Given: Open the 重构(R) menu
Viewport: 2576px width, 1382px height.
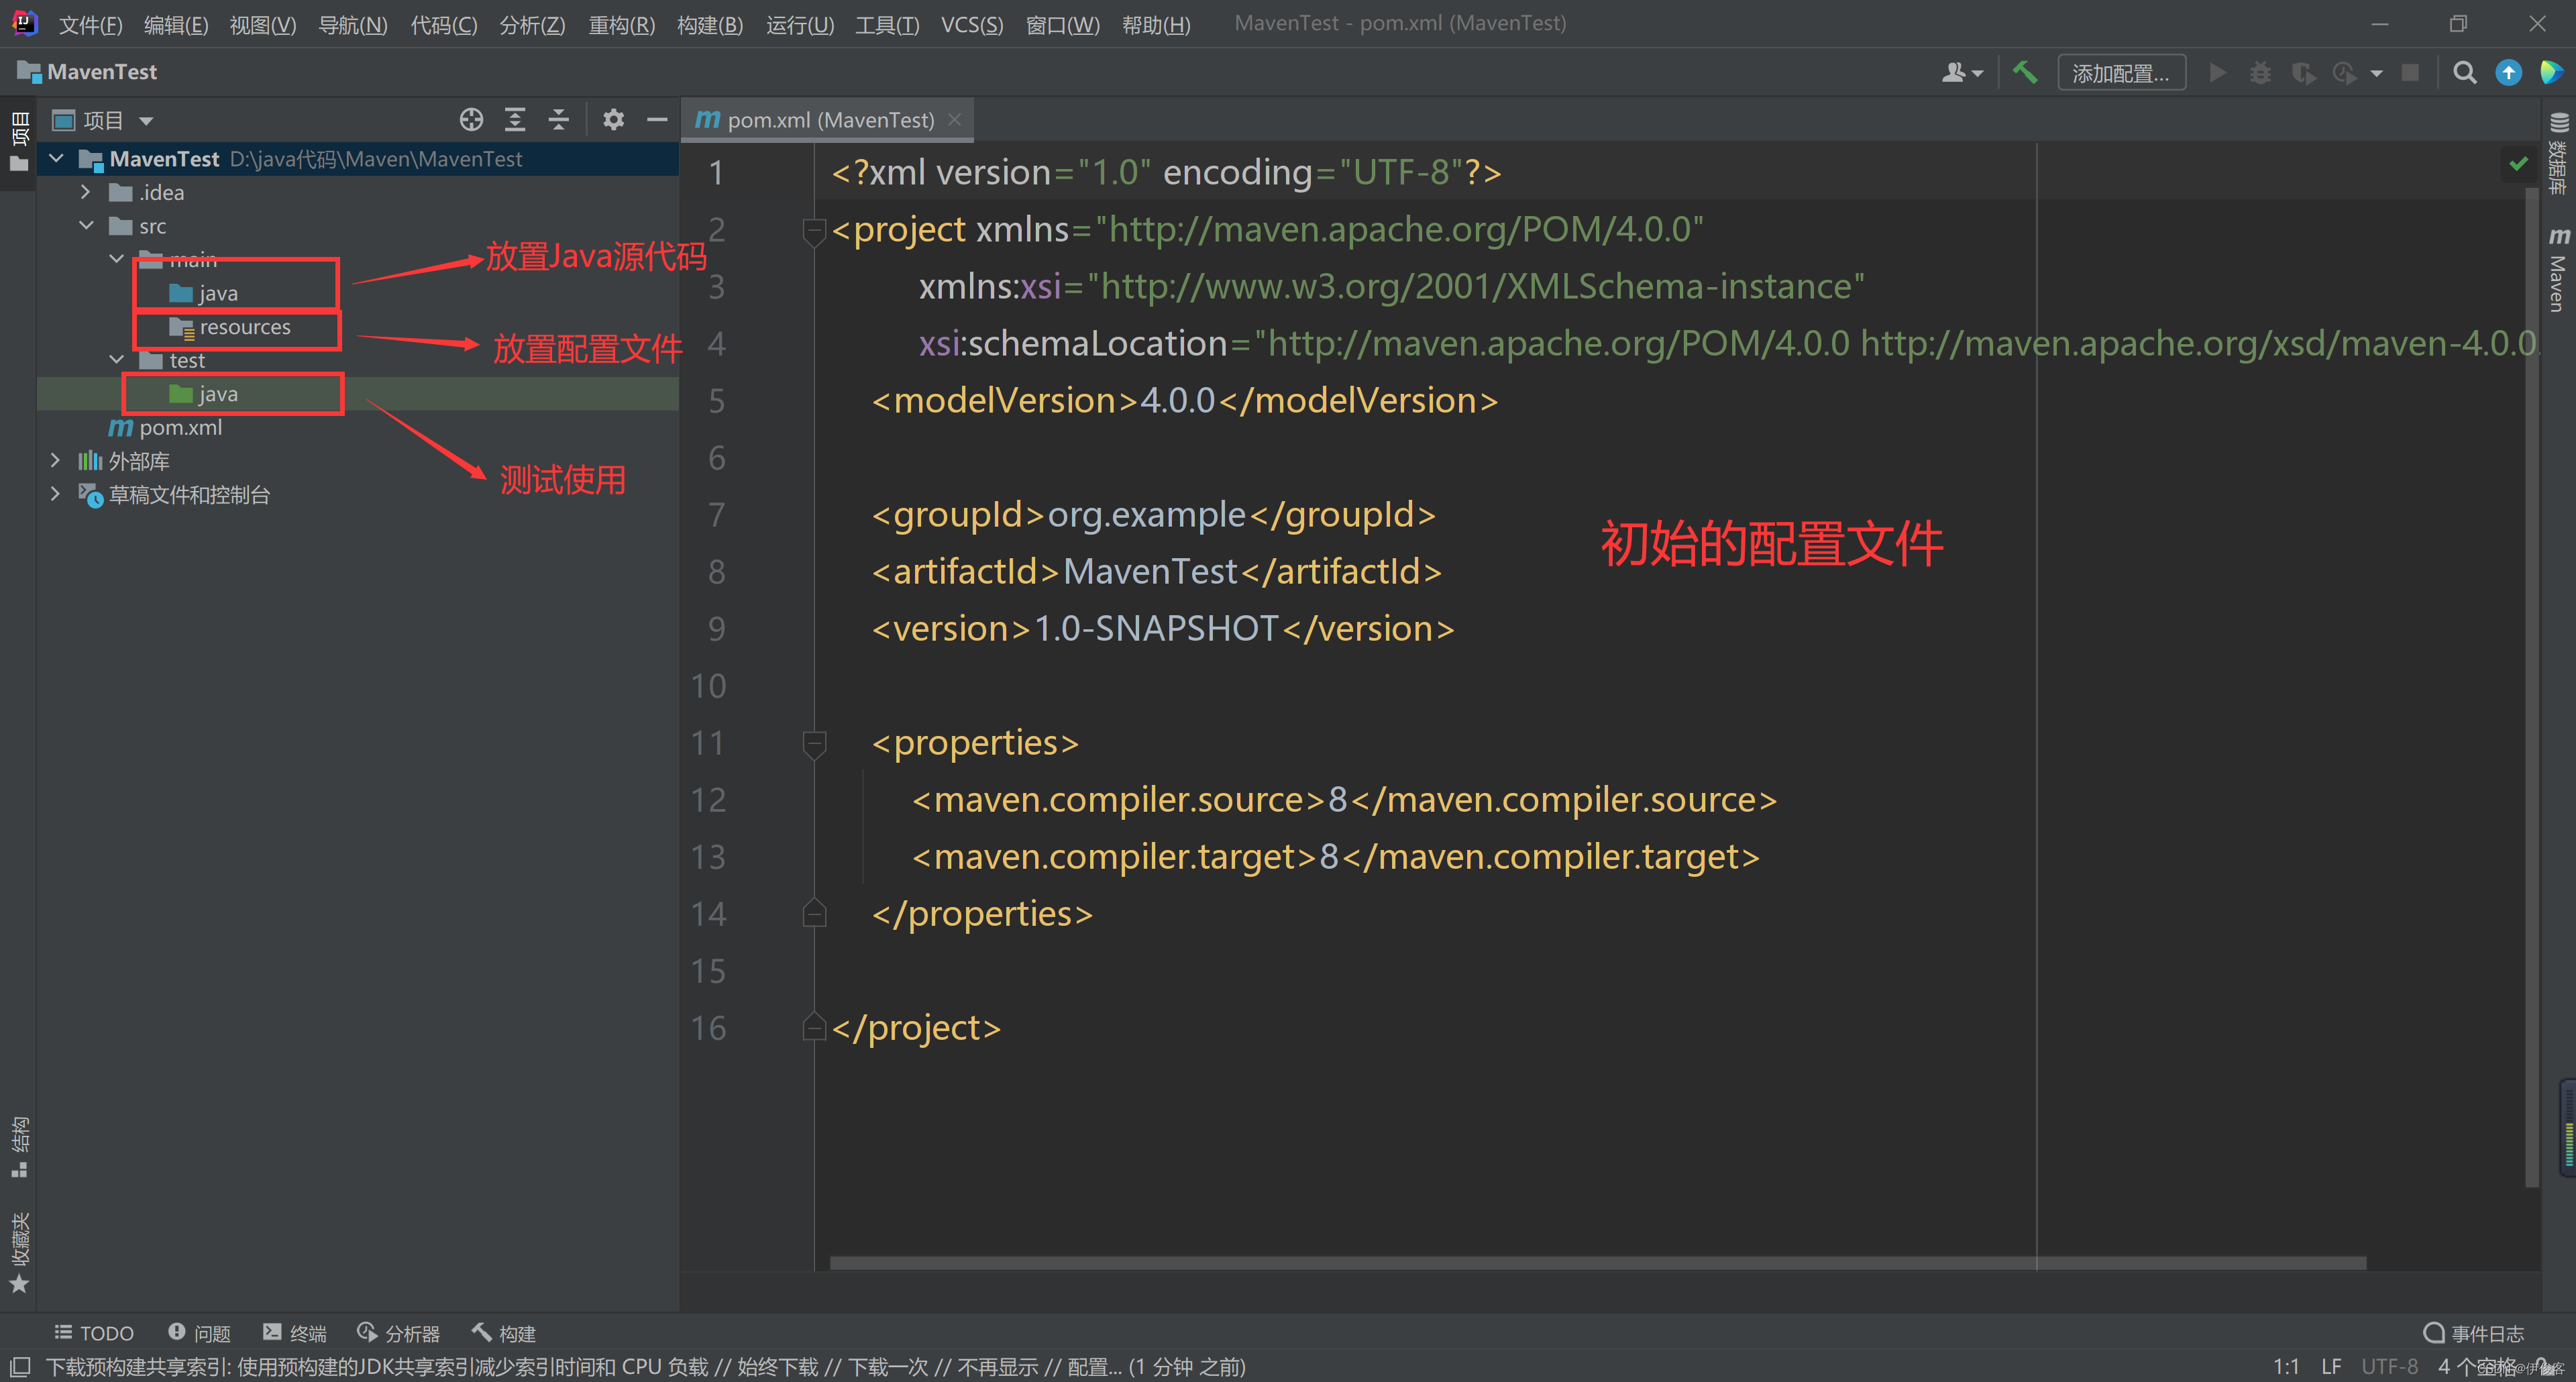Looking at the screenshot, I should point(621,24).
